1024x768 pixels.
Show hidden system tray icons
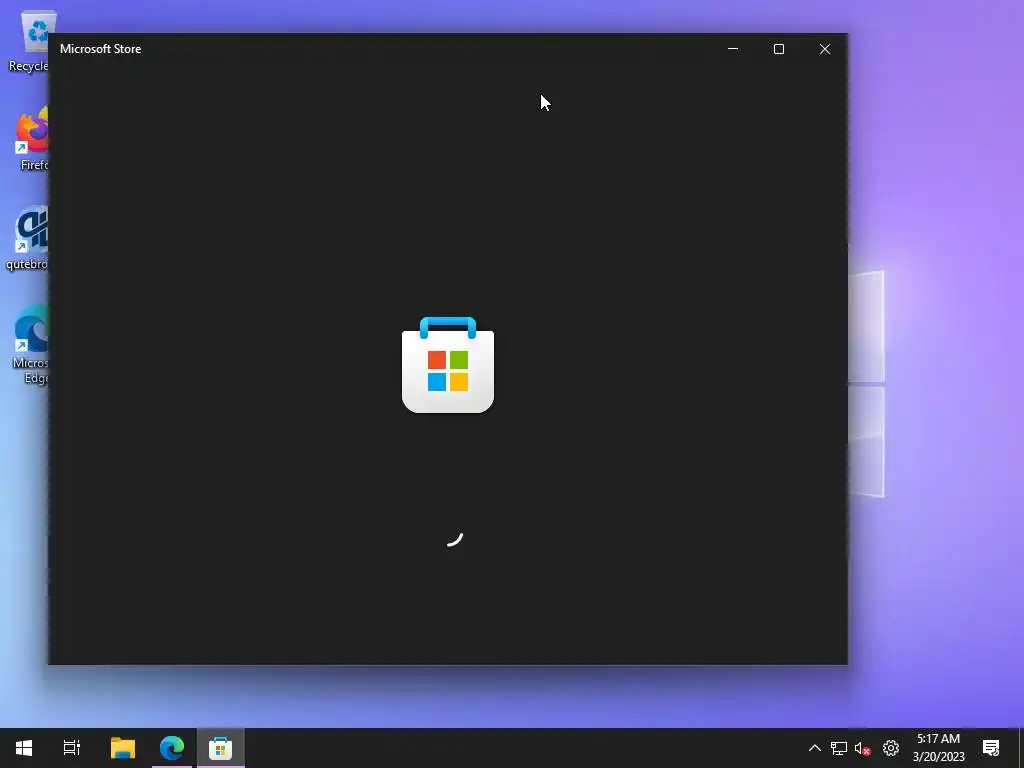click(814, 748)
